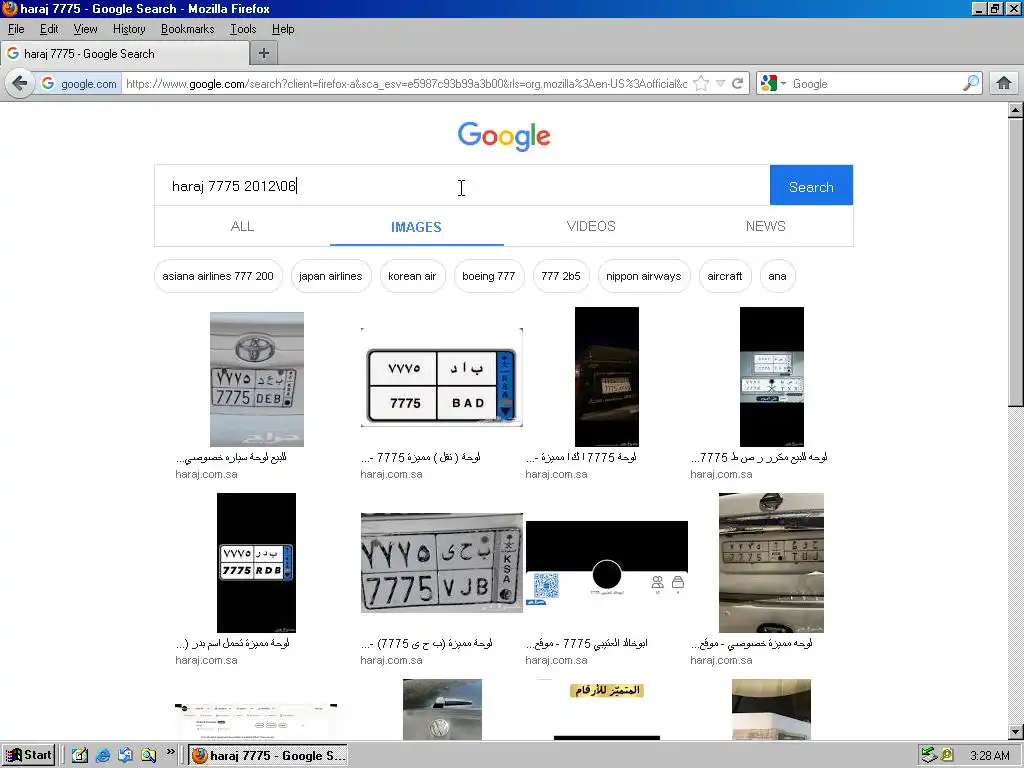This screenshot has height=768, width=1024.
Task: Launch Internet Explorer from quick launch
Action: [103, 756]
